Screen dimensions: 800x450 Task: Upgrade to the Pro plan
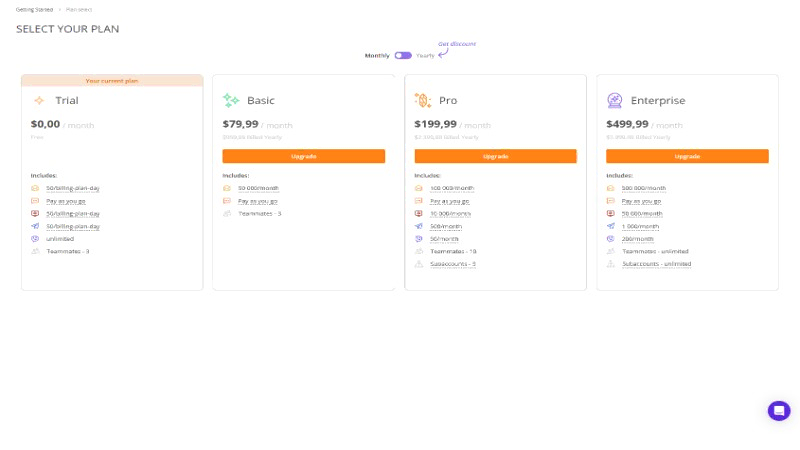coord(495,156)
